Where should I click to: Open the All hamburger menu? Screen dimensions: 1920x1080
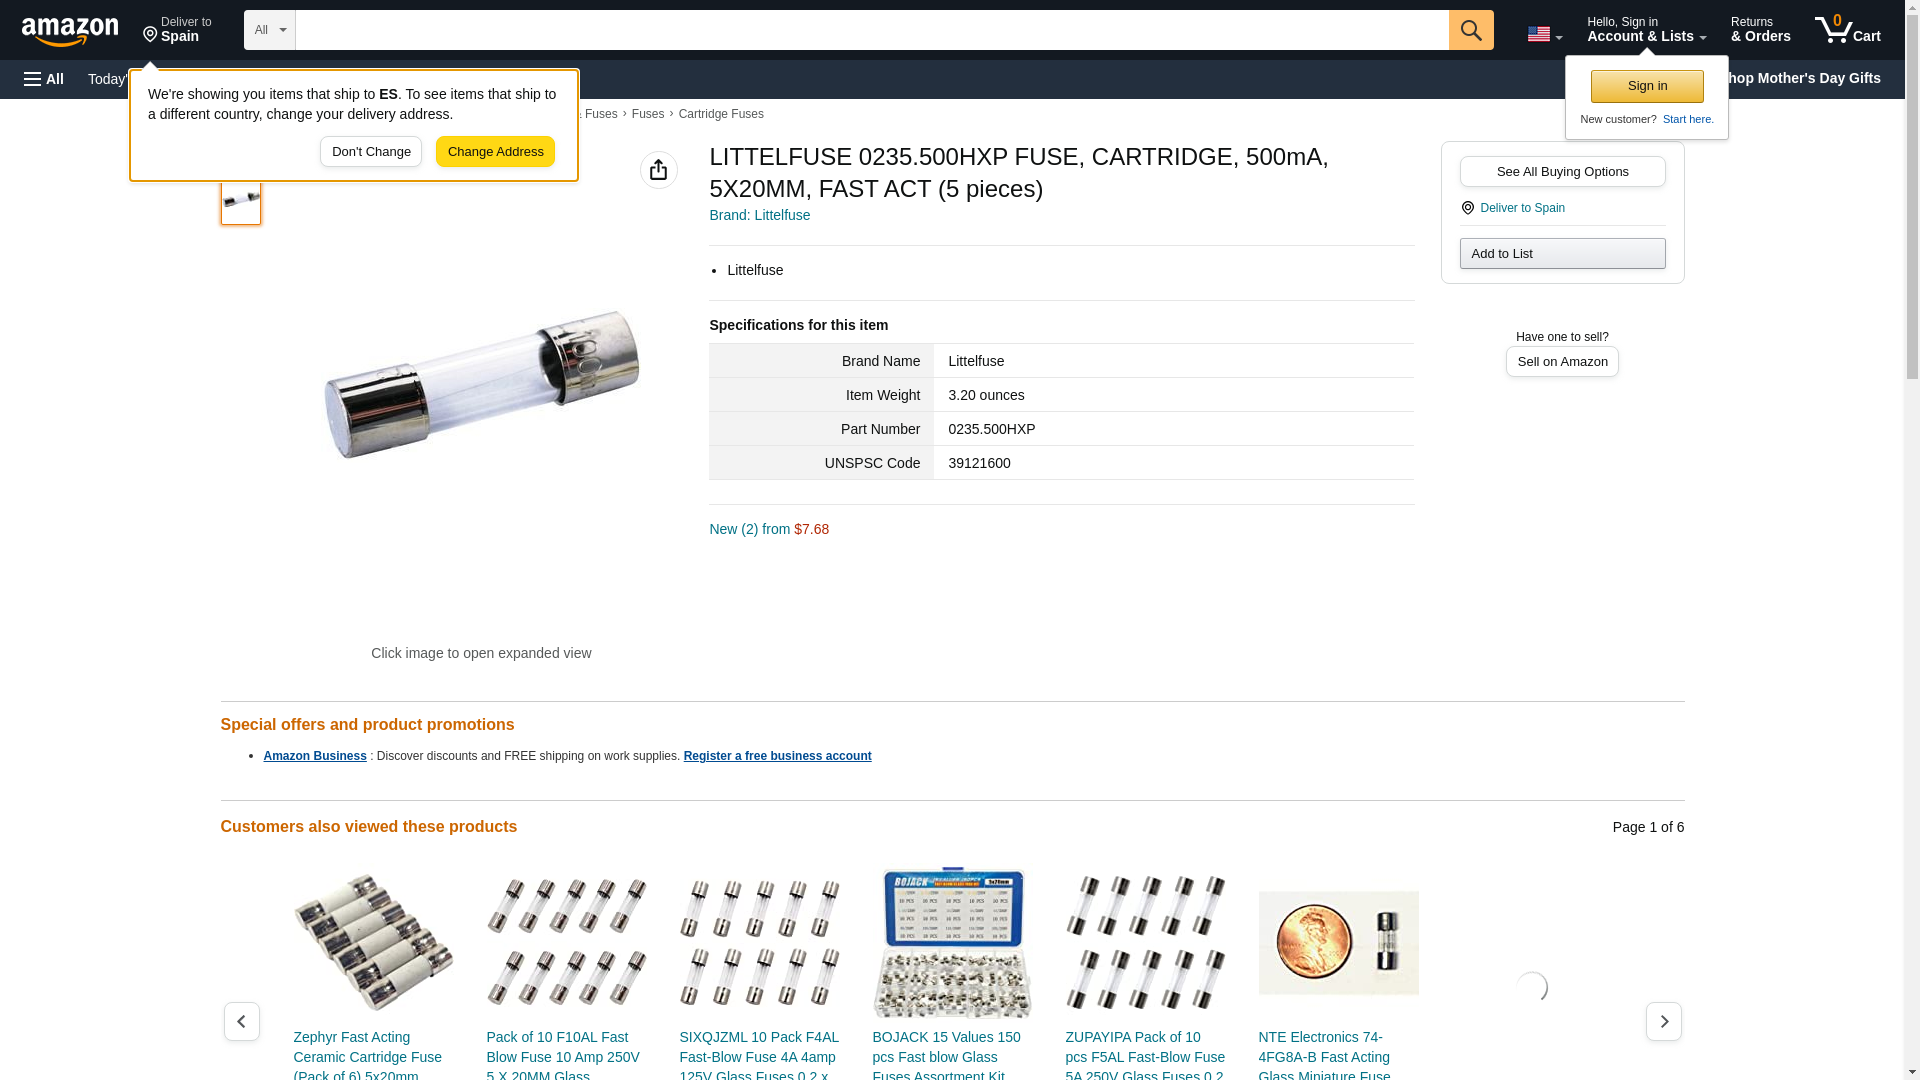(x=44, y=79)
